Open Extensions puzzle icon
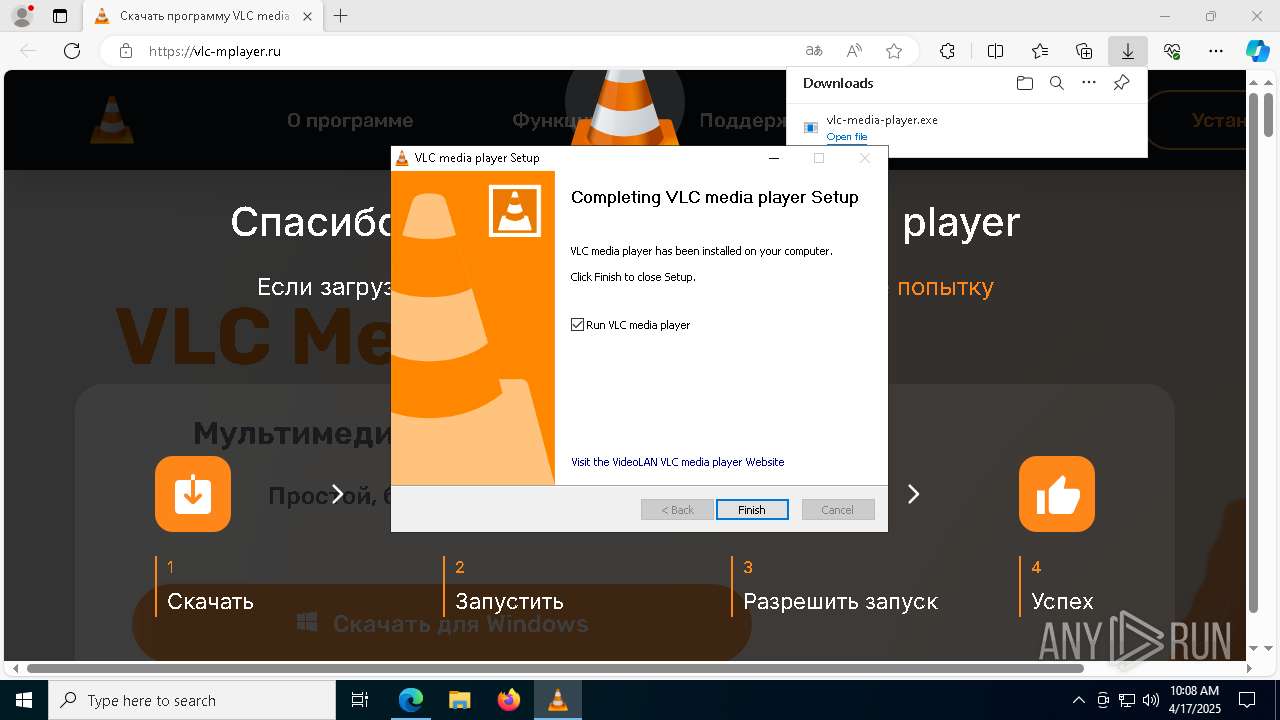The height and width of the screenshot is (720, 1280). pyautogui.click(x=947, y=51)
